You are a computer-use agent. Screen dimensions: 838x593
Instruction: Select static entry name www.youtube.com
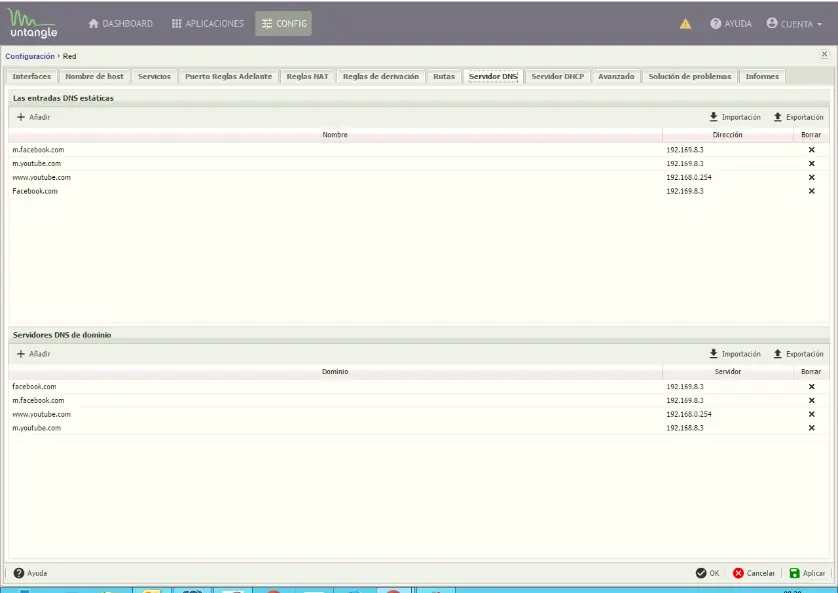(x=41, y=177)
